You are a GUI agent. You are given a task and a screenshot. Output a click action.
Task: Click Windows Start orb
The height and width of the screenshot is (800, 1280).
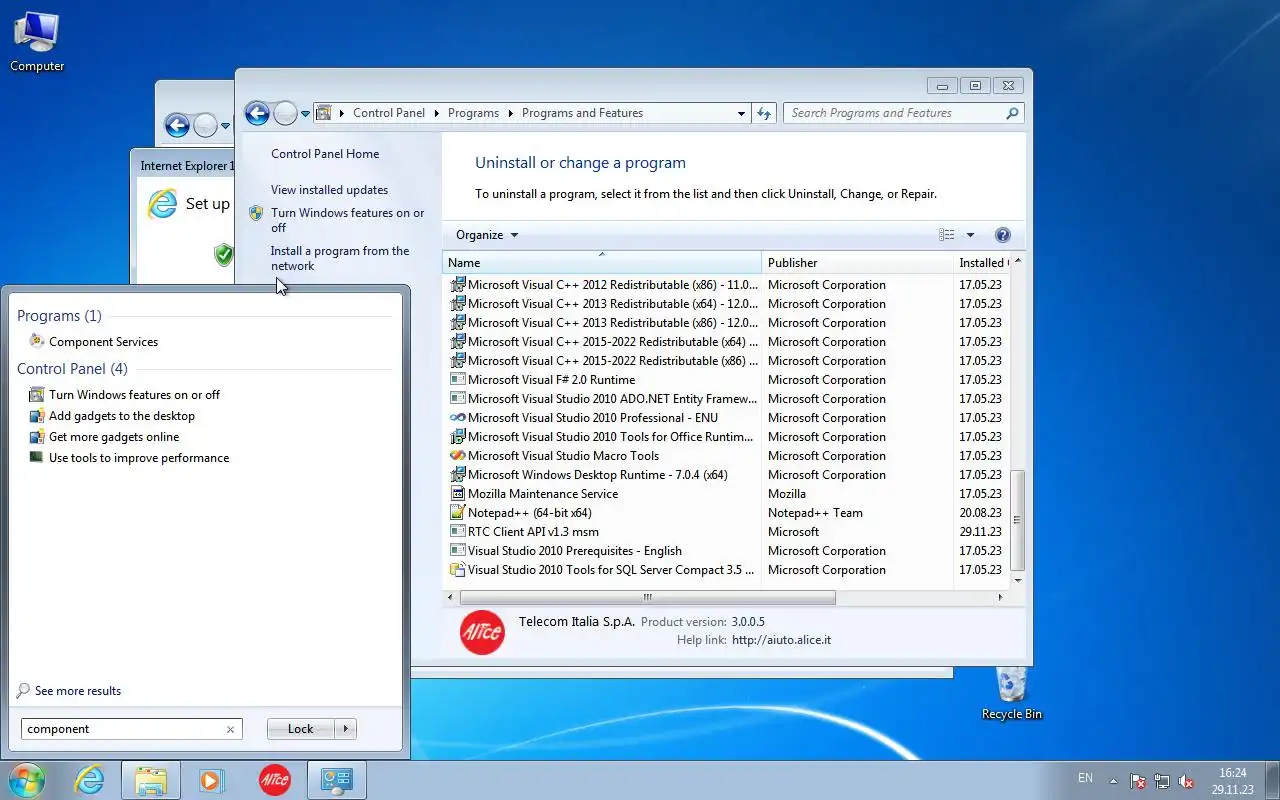point(26,780)
